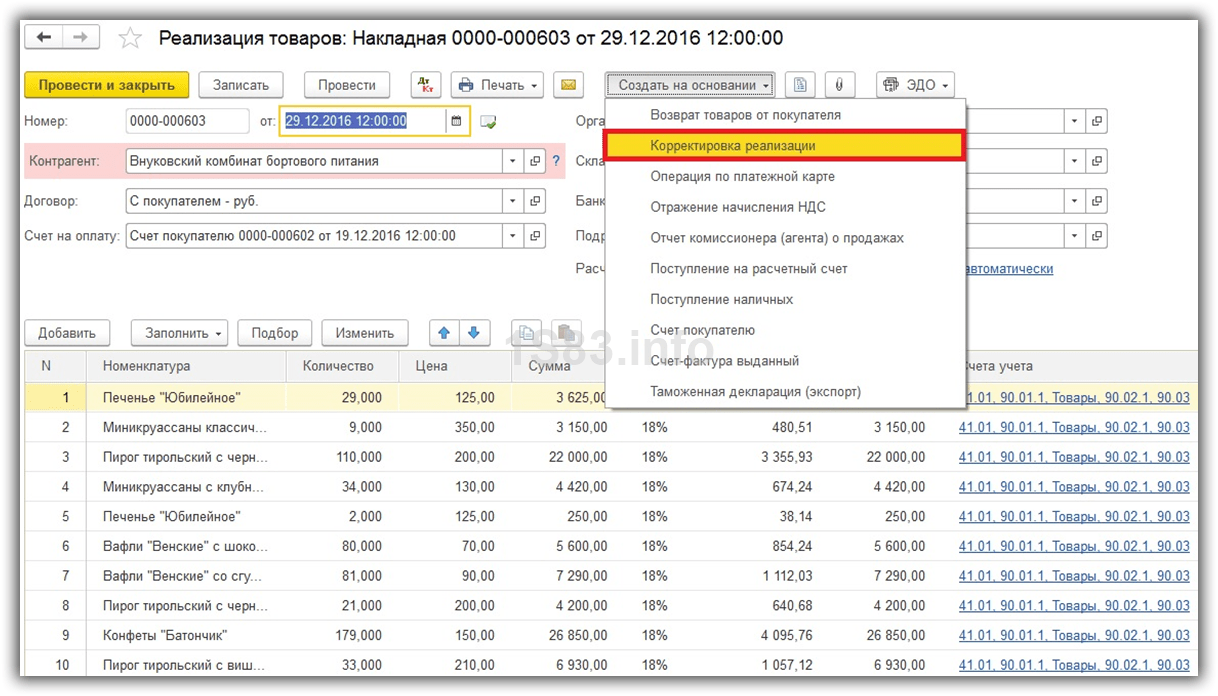Click the envelope email icon in toolbar
The width and height of the screenshot is (1218, 696).
(568, 85)
